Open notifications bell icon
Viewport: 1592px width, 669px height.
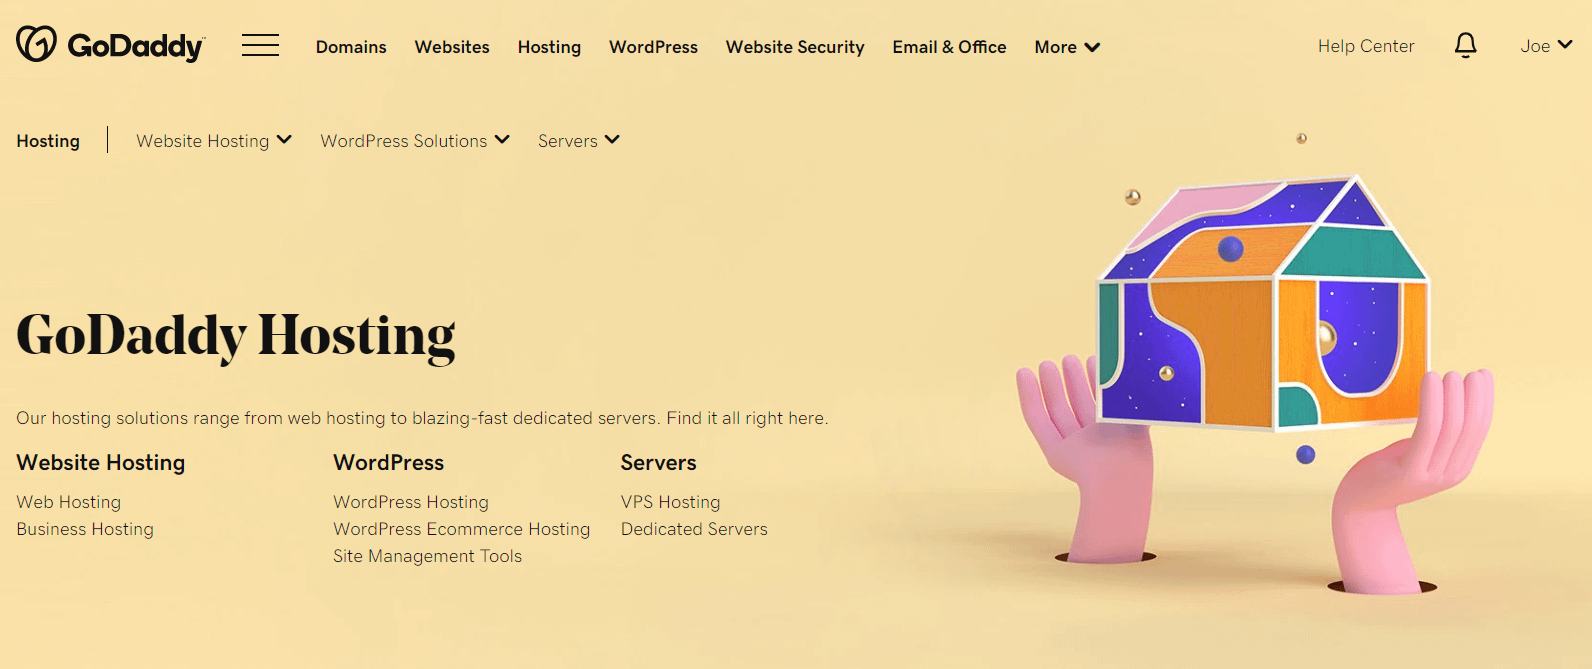point(1465,45)
